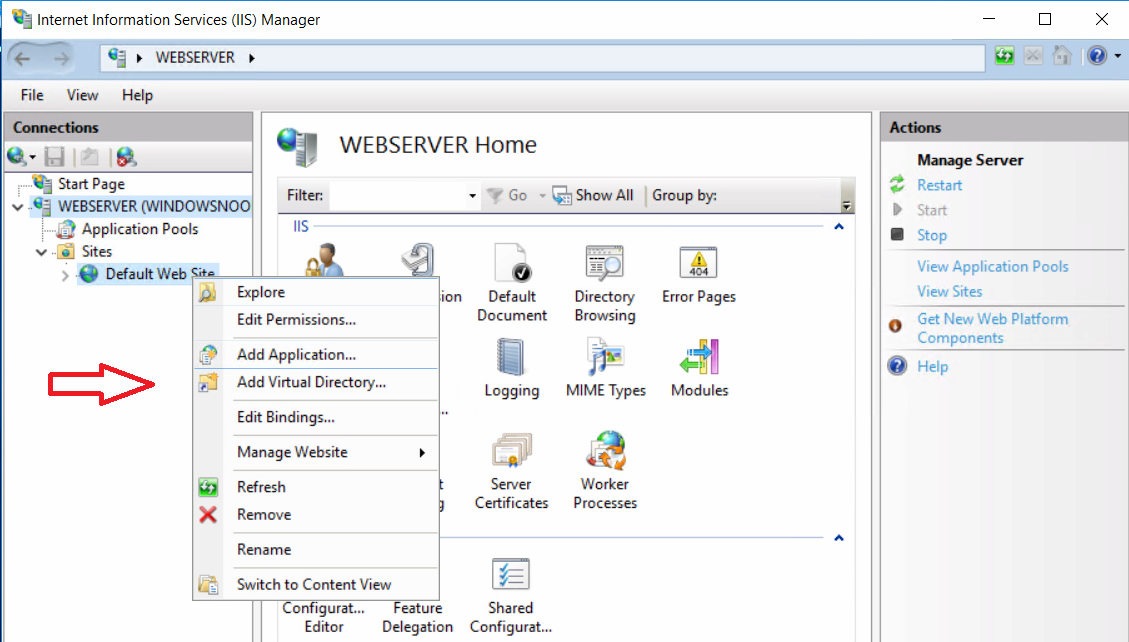Screen dimensions: 1129x642
Task: Click the Up folder icon in Connections toolbar
Action: tap(89, 156)
